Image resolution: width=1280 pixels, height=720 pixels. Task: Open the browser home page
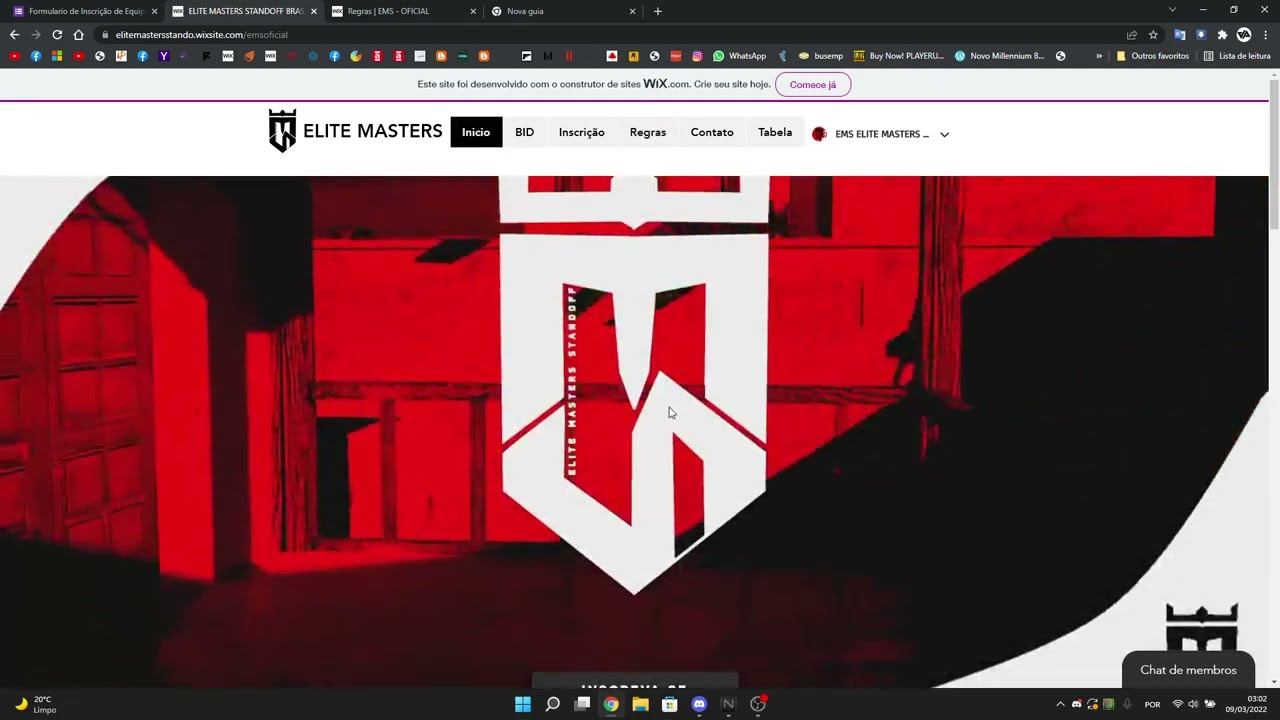point(79,35)
